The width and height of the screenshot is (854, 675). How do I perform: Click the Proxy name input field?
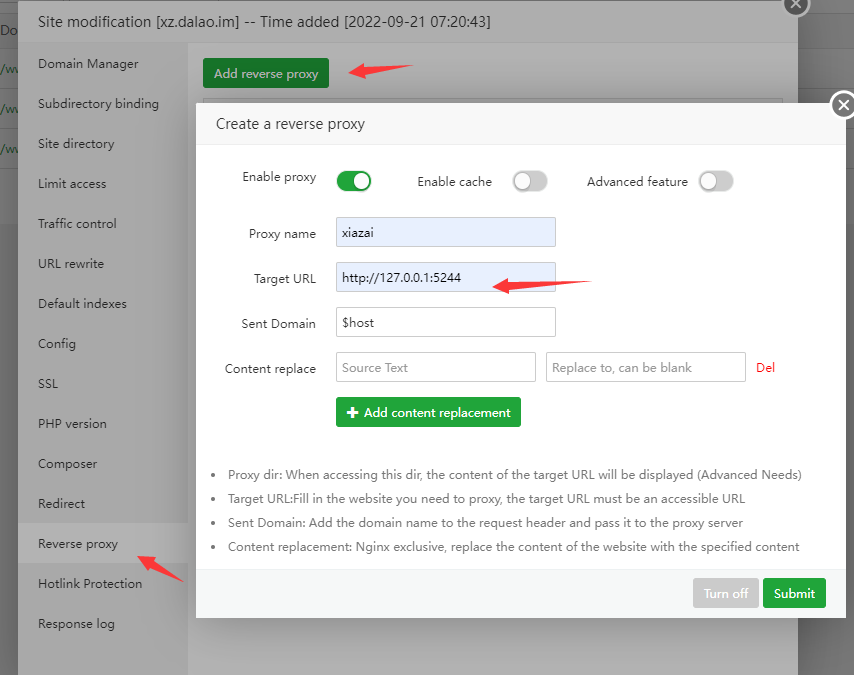tap(445, 233)
